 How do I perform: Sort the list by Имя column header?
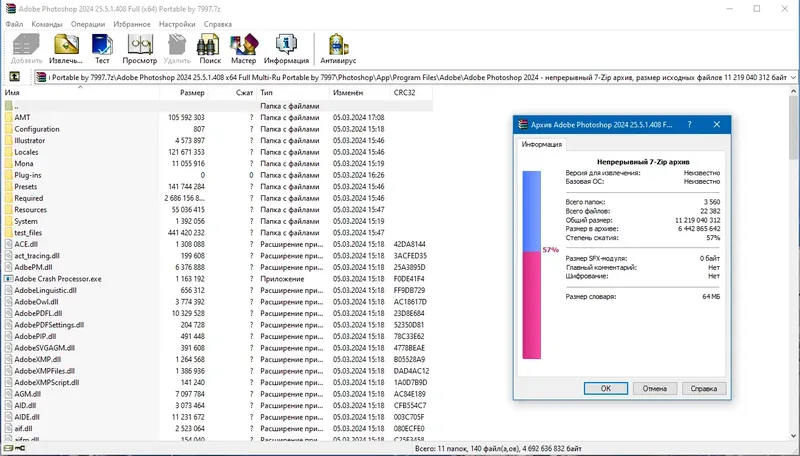coord(80,92)
